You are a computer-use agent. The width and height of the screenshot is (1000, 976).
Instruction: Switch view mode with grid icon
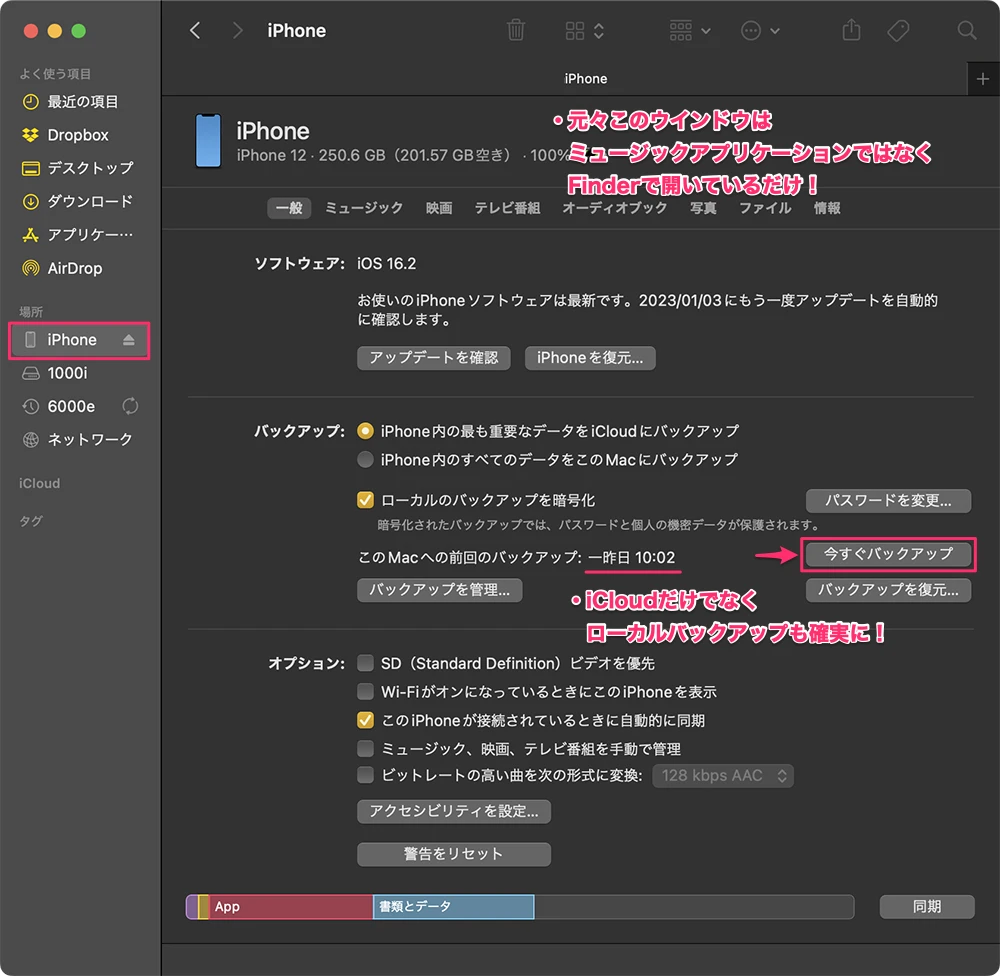click(x=584, y=31)
